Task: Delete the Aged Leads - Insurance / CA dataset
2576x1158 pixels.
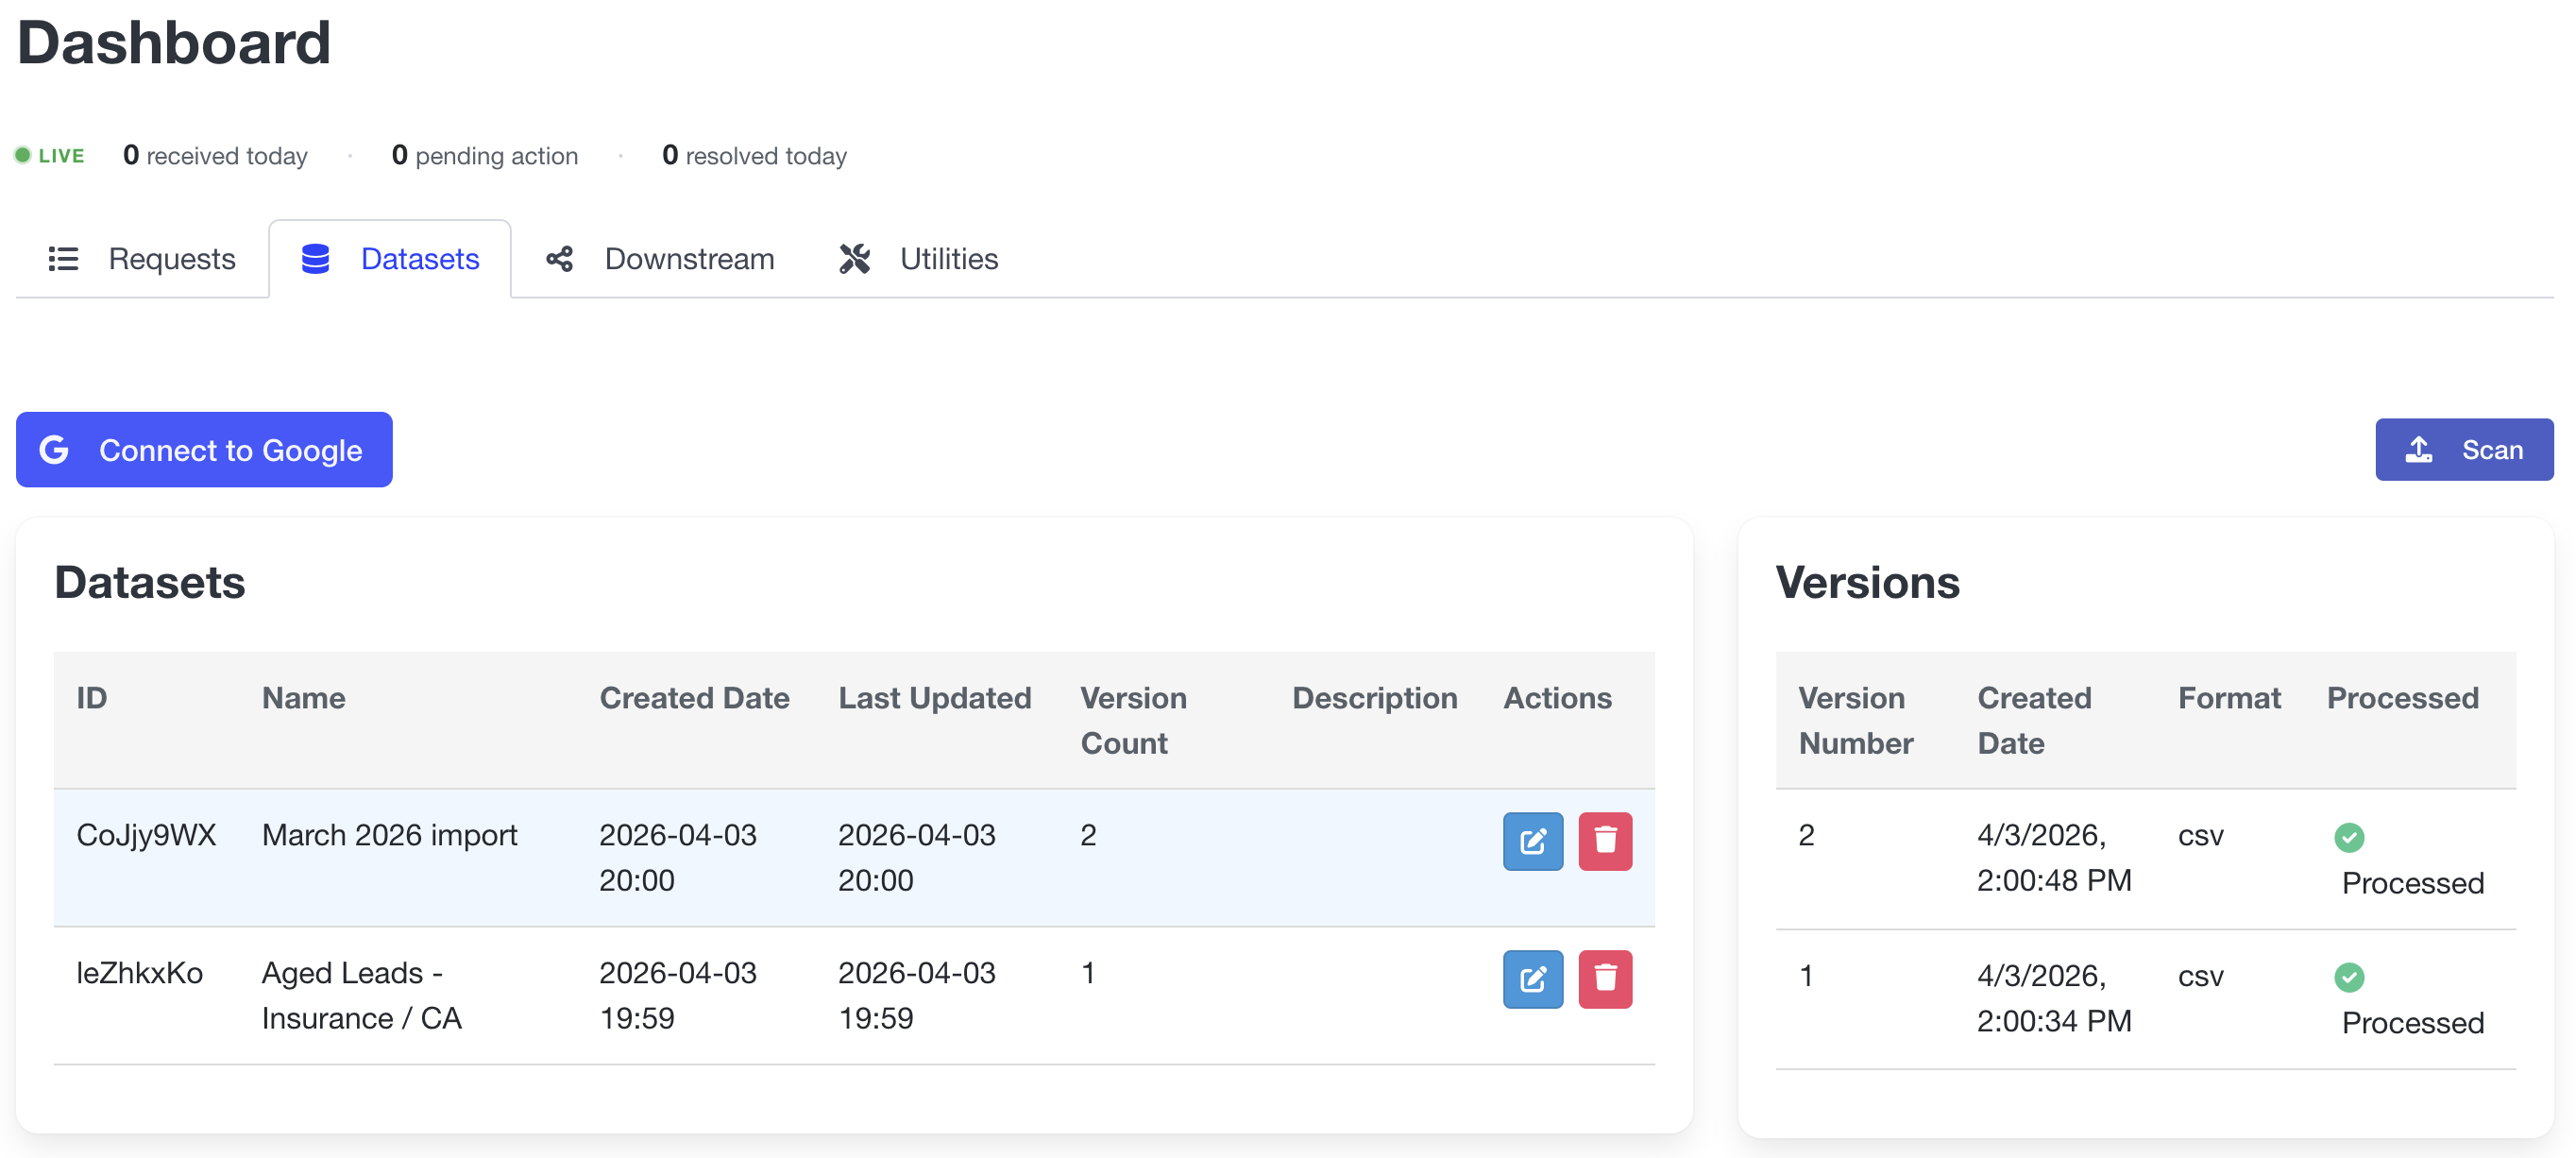Action: click(1606, 980)
